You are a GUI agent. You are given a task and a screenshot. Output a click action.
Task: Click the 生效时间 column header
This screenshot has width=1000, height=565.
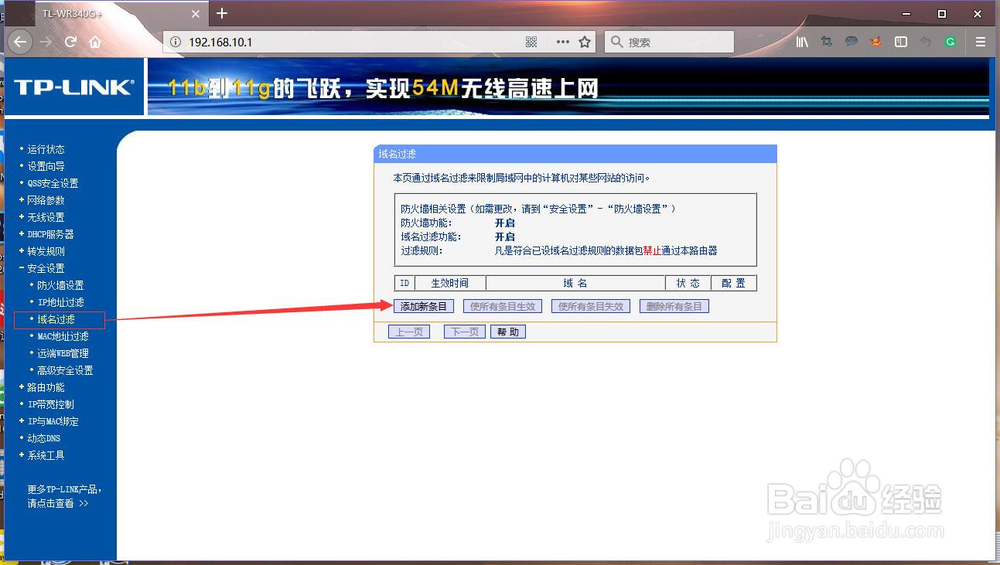pyautogui.click(x=450, y=283)
